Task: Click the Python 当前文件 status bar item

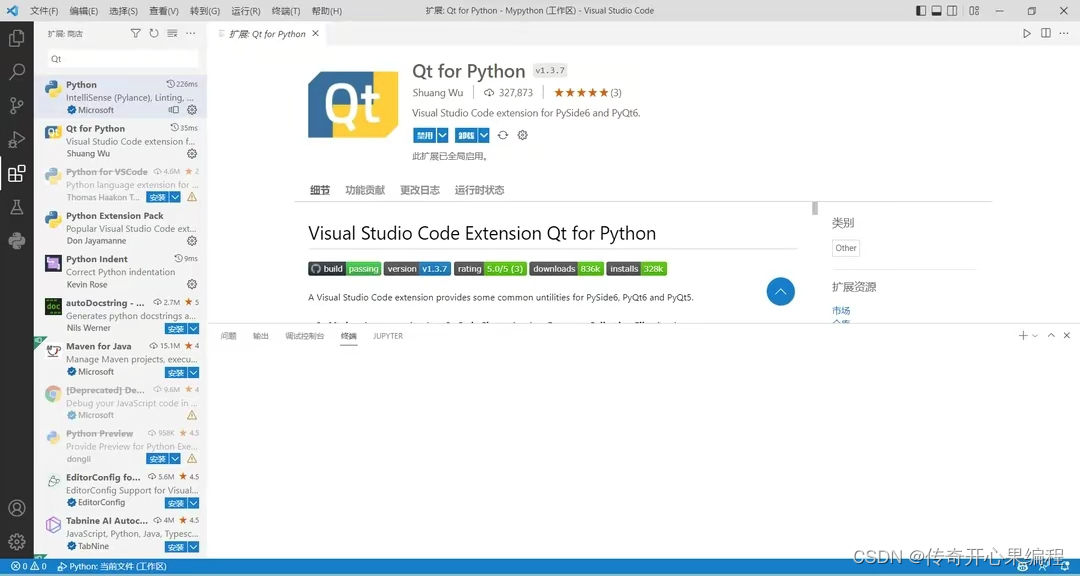Action: tap(112, 566)
